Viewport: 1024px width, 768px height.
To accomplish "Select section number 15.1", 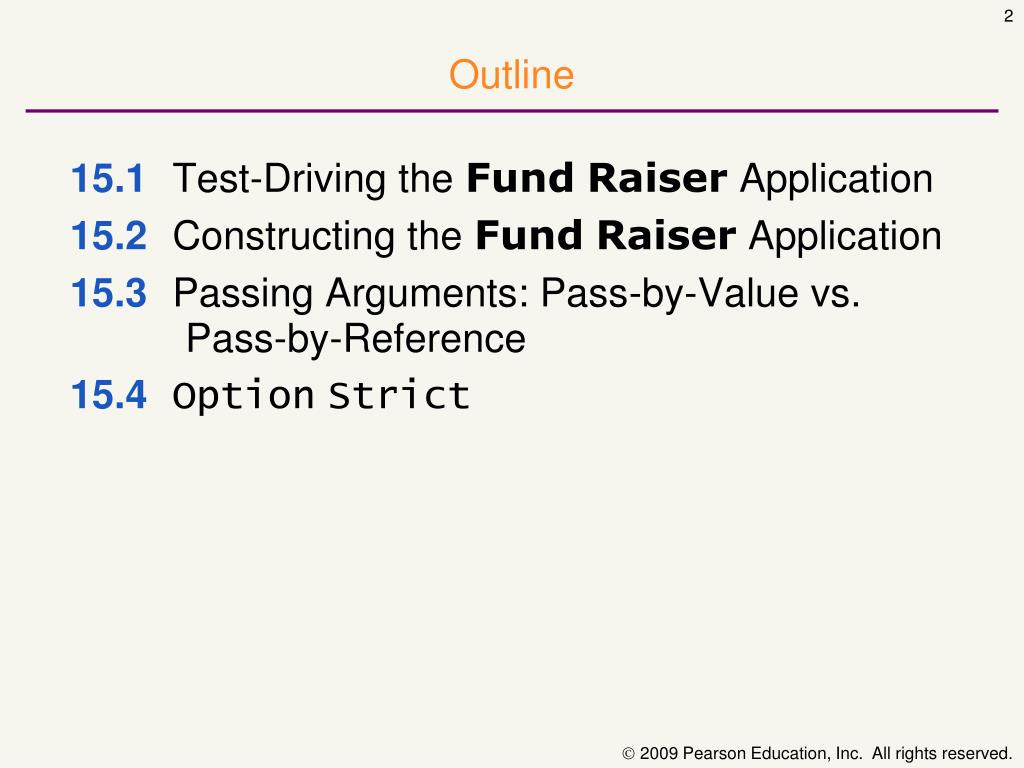I will point(107,178).
